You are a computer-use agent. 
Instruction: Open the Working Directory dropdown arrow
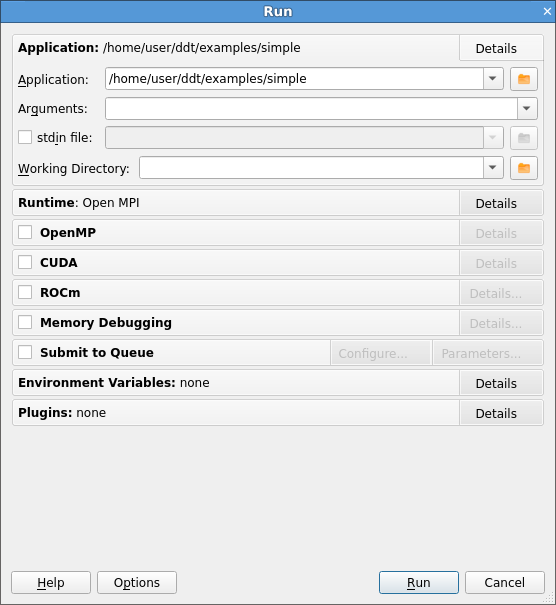pyautogui.click(x=493, y=167)
